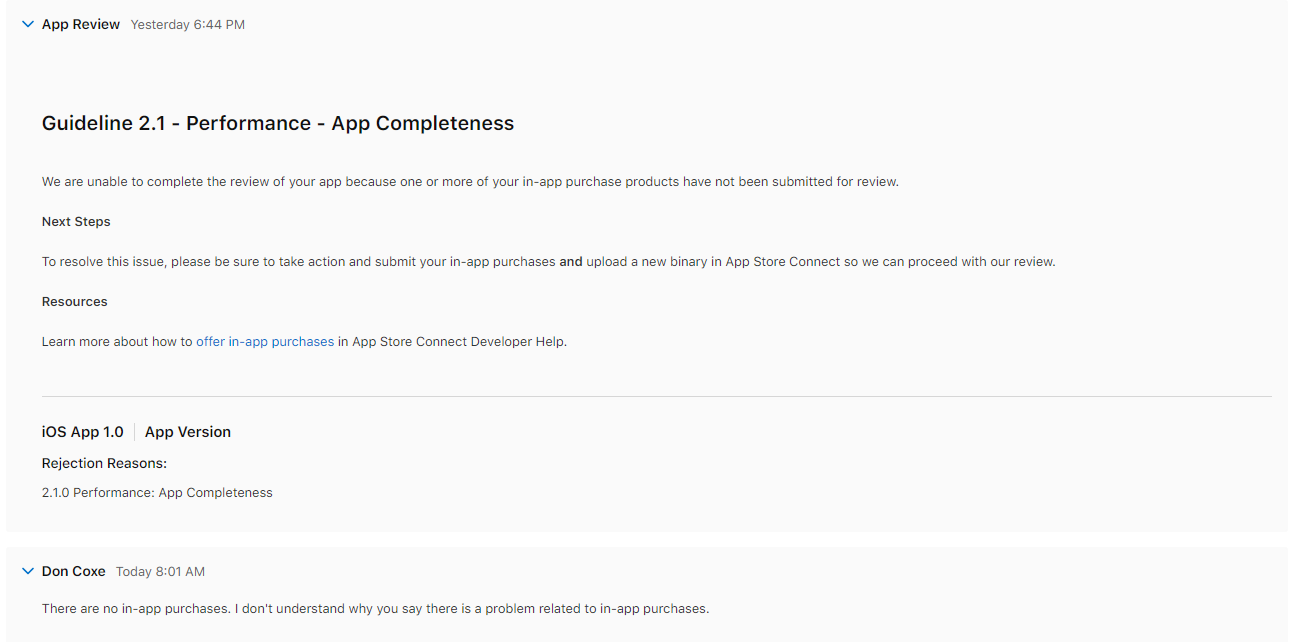The image size is (1295, 642).
Task: Click Don Coxe's reply message text
Action: [375, 608]
